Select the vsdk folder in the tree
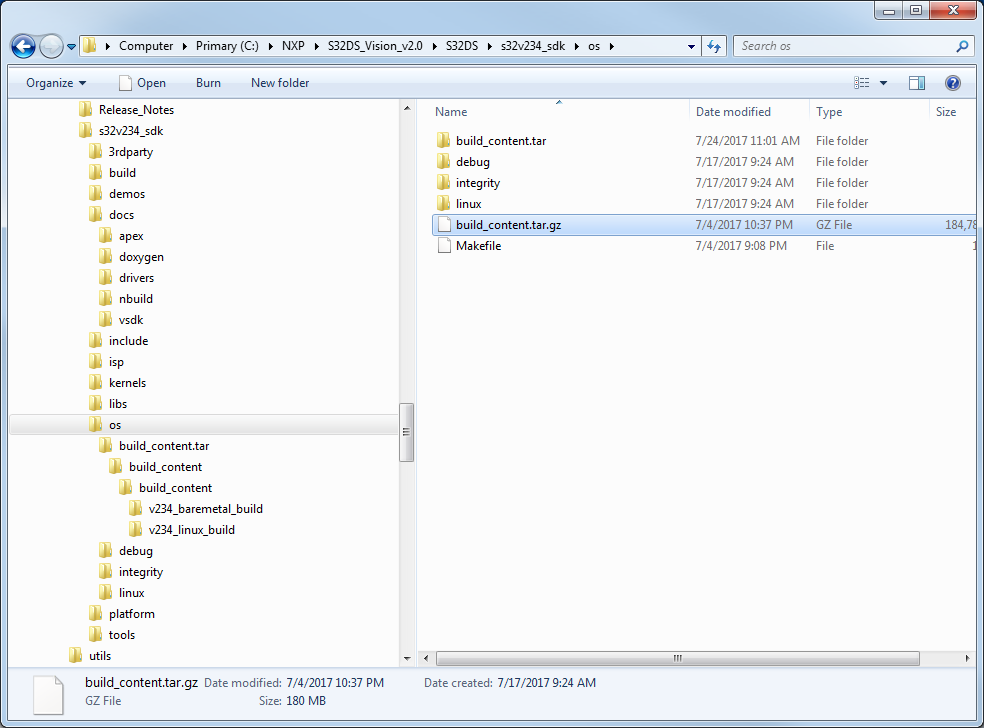 coord(131,320)
